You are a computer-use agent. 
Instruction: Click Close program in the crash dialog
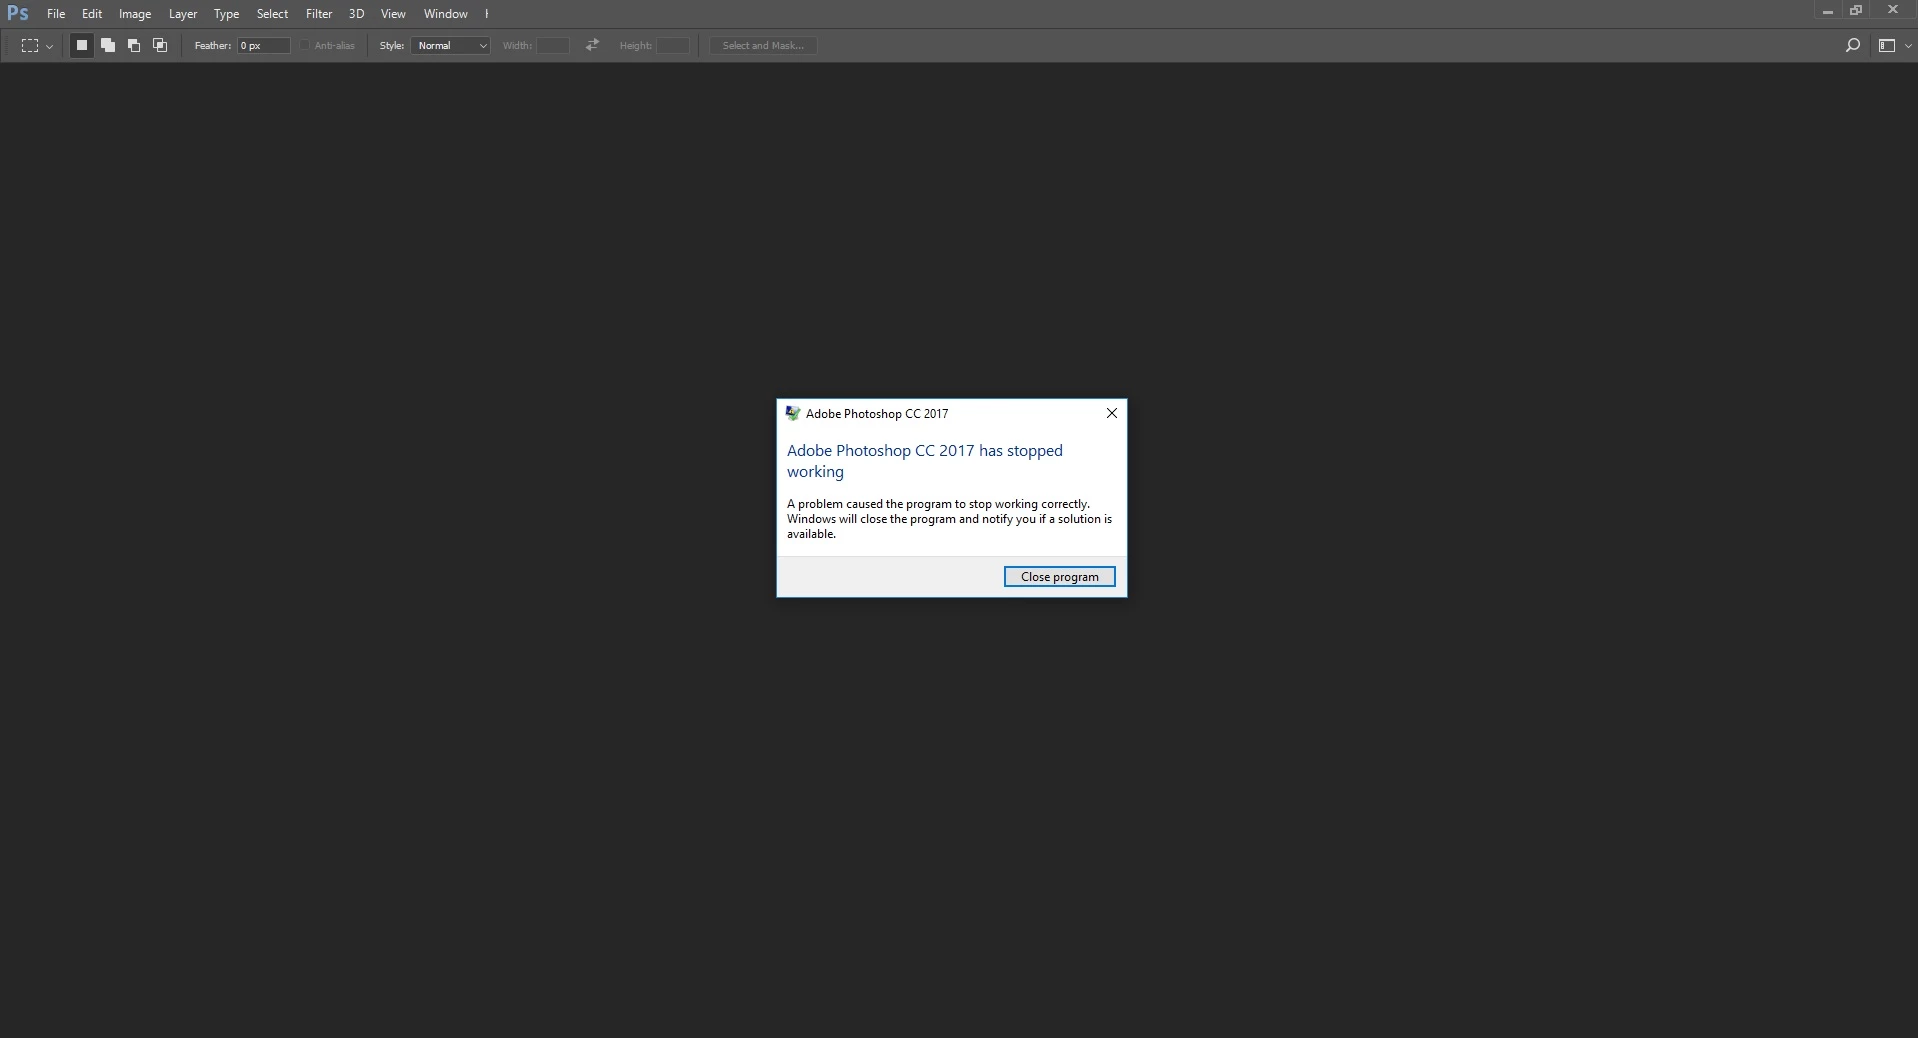(x=1059, y=577)
